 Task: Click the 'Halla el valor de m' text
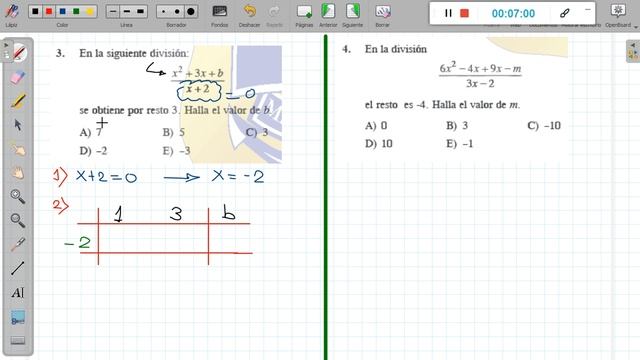tap(476, 105)
